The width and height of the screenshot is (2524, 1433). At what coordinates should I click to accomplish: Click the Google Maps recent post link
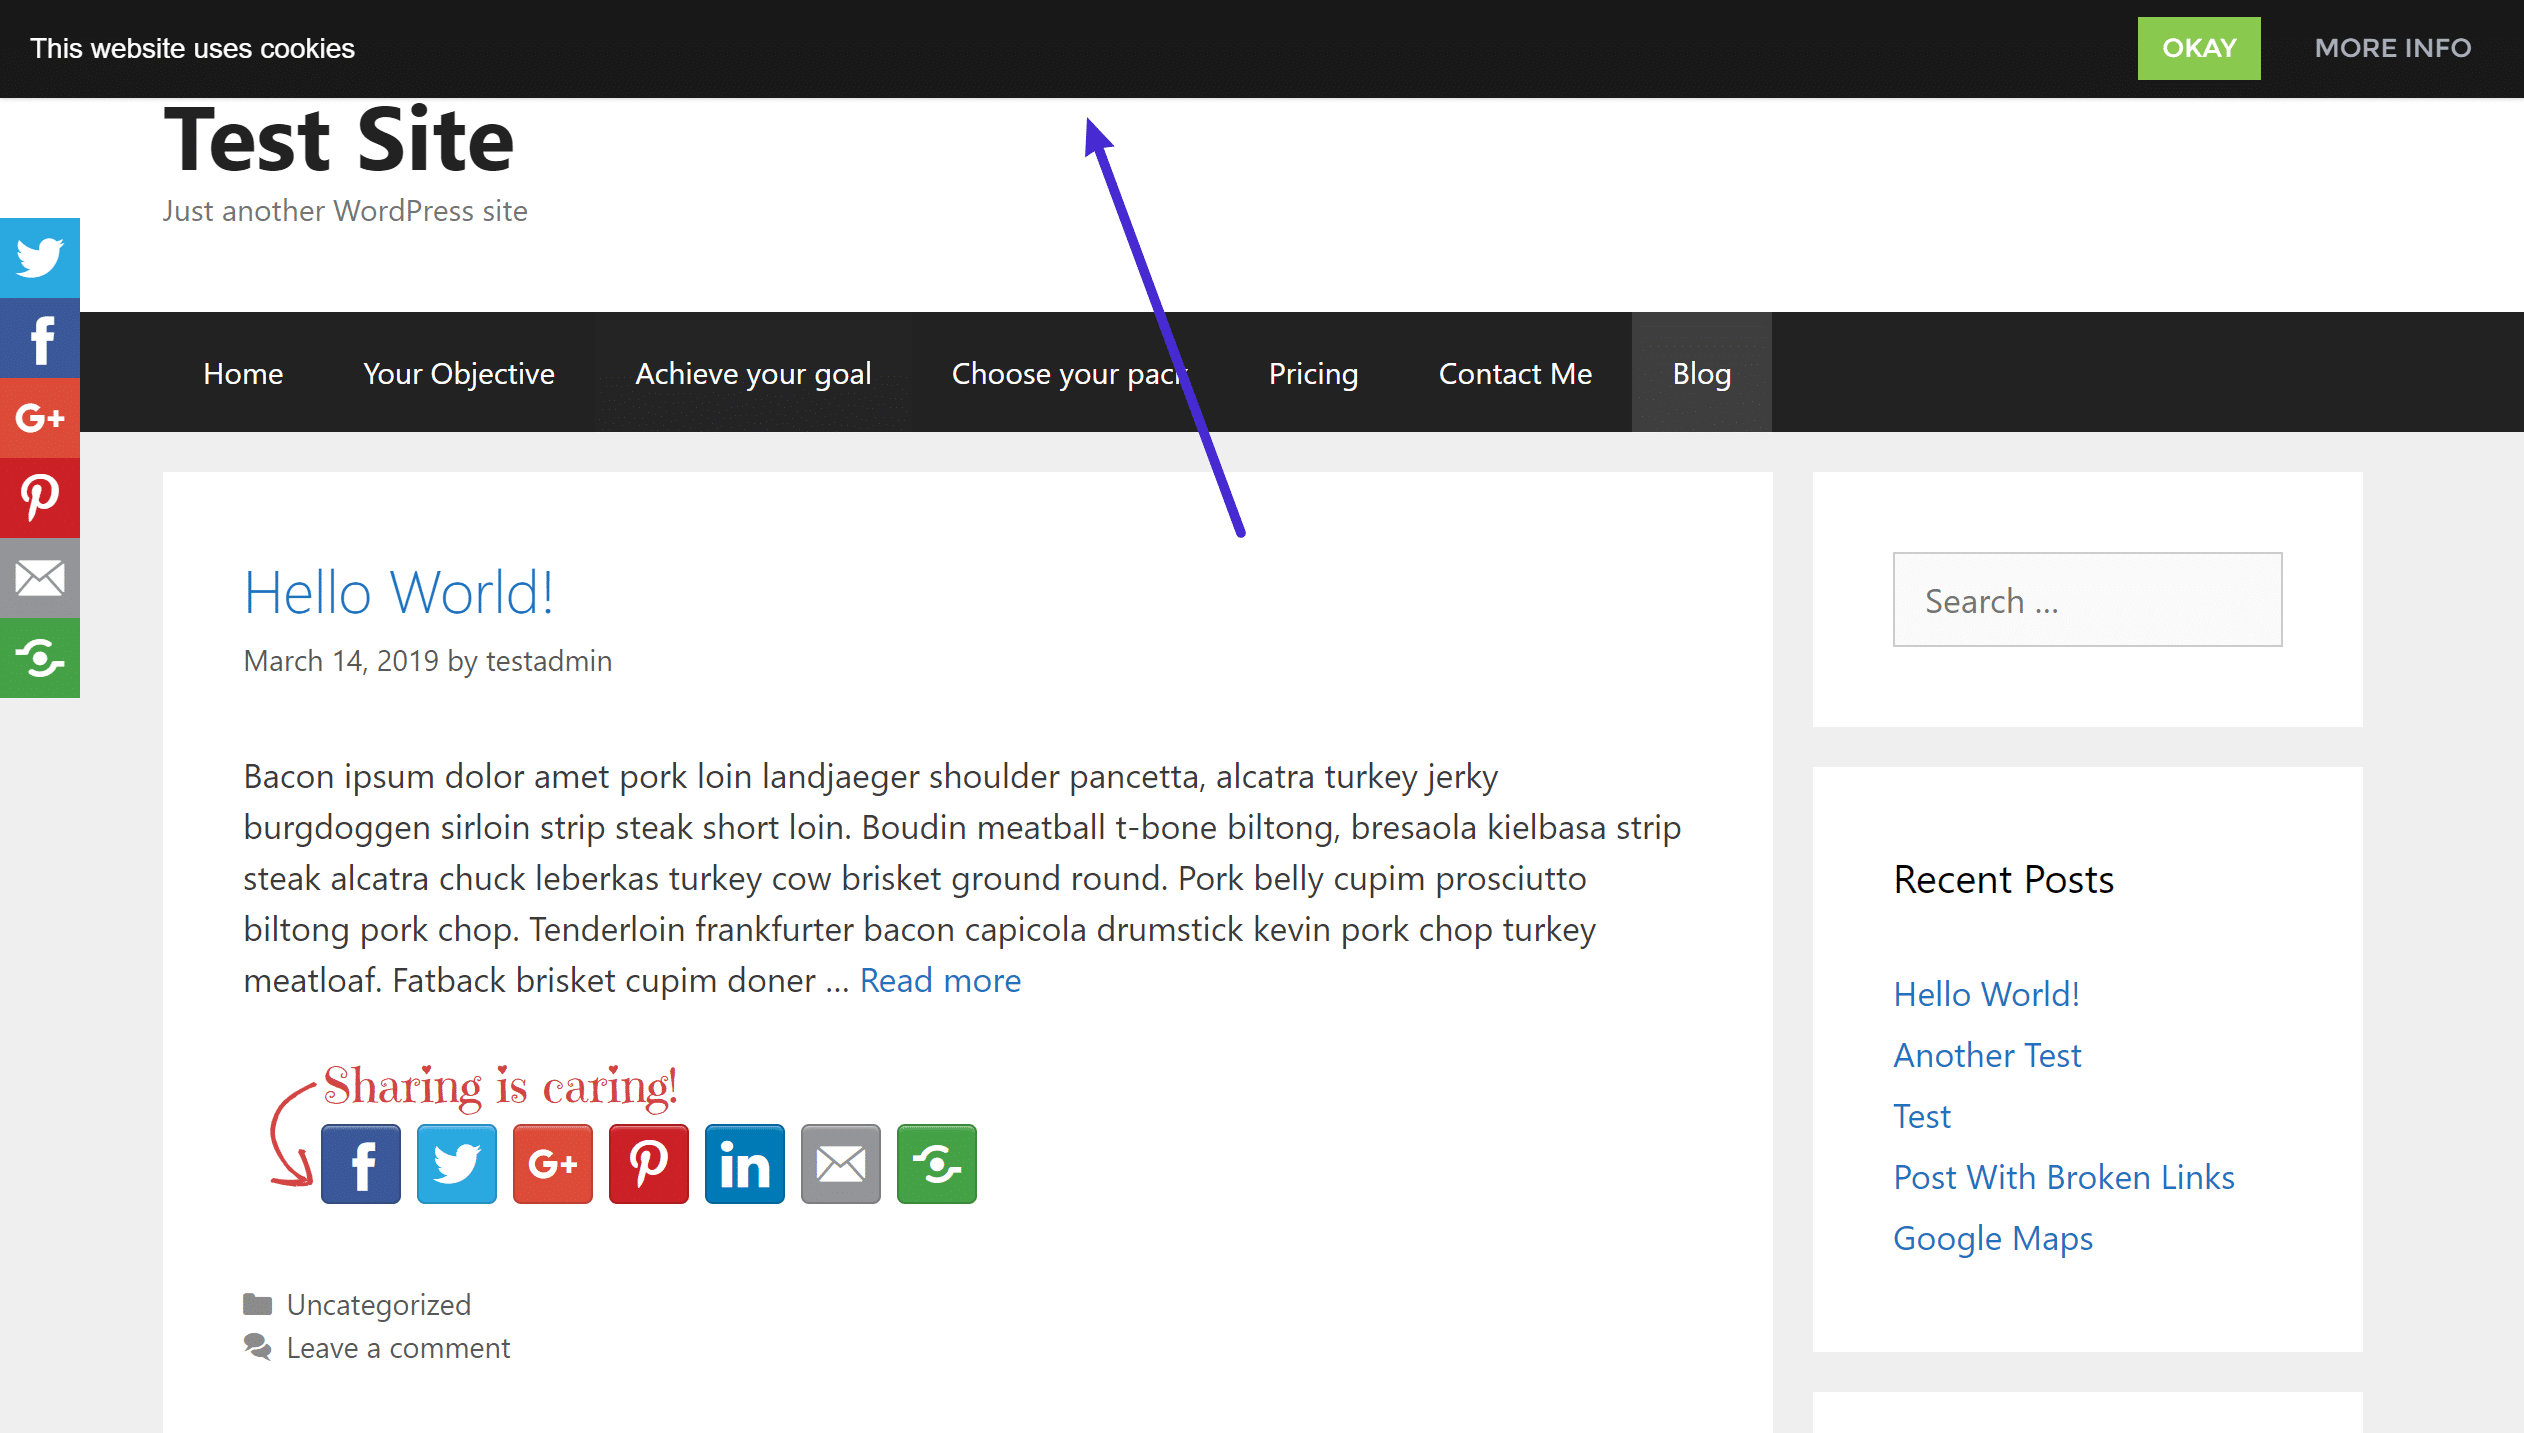tap(1992, 1235)
